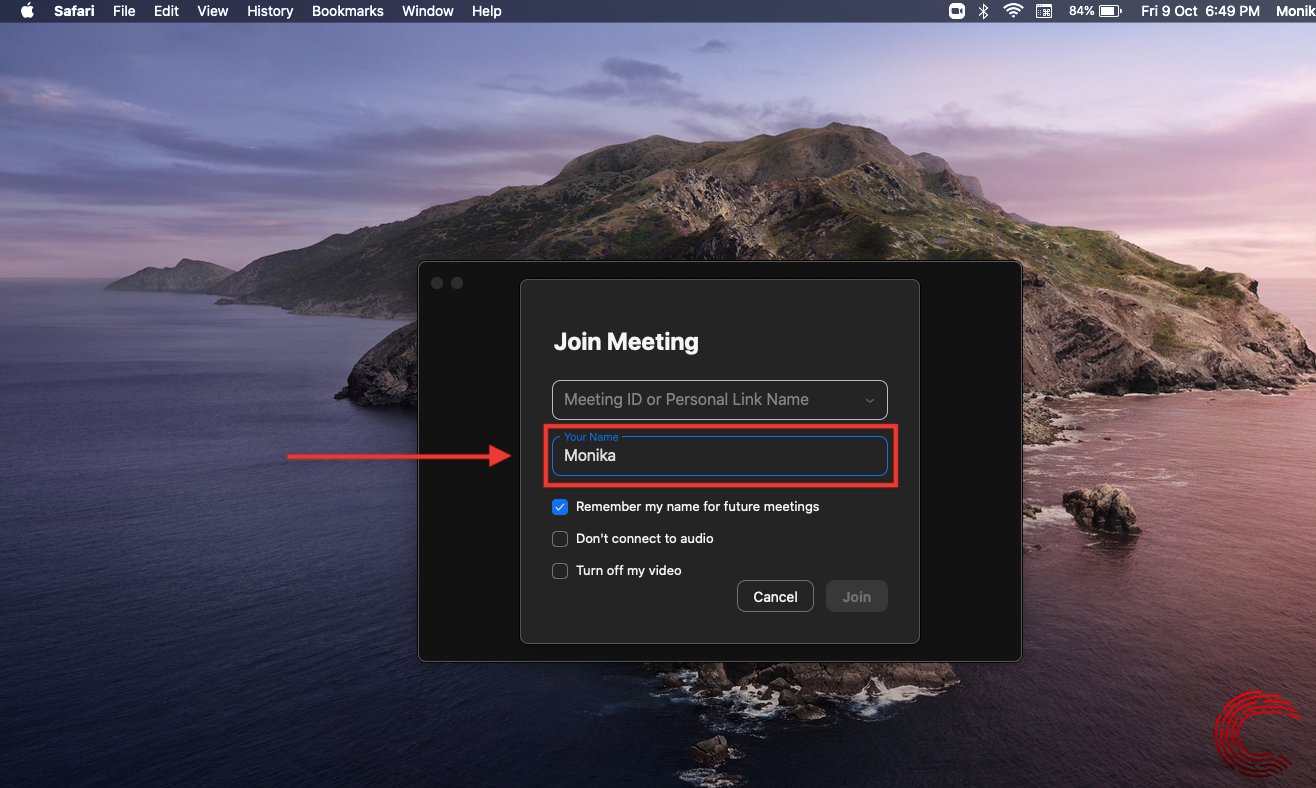The height and width of the screenshot is (788, 1316).
Task: Open the File menu
Action: (x=124, y=11)
